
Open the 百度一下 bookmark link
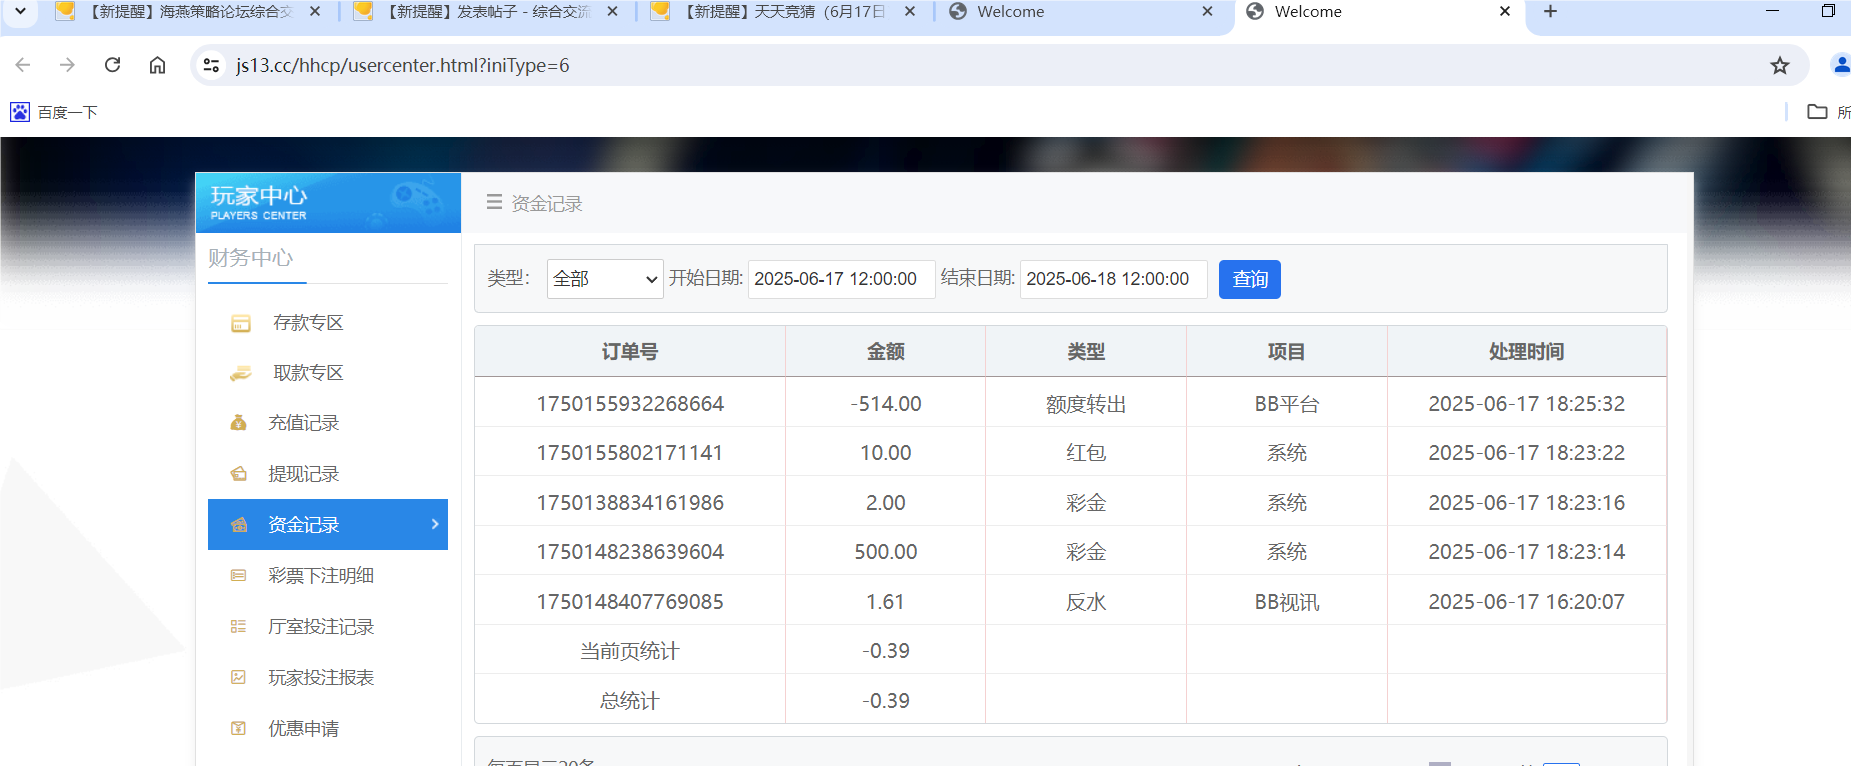(x=55, y=112)
